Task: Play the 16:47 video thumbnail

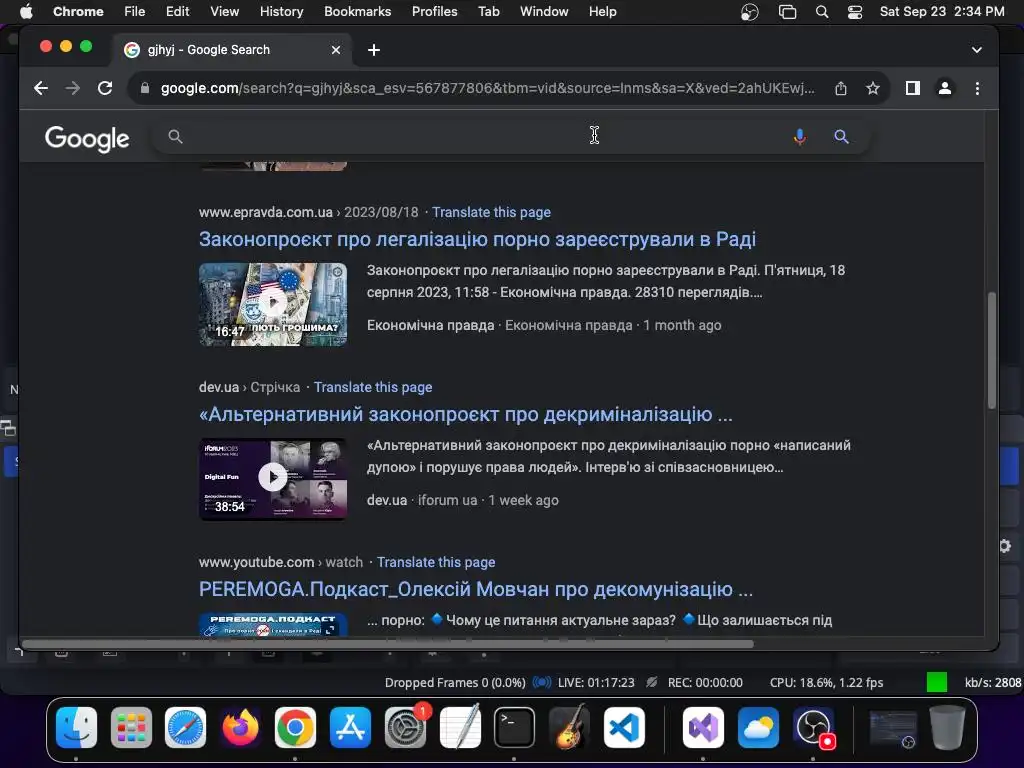Action: [x=273, y=304]
